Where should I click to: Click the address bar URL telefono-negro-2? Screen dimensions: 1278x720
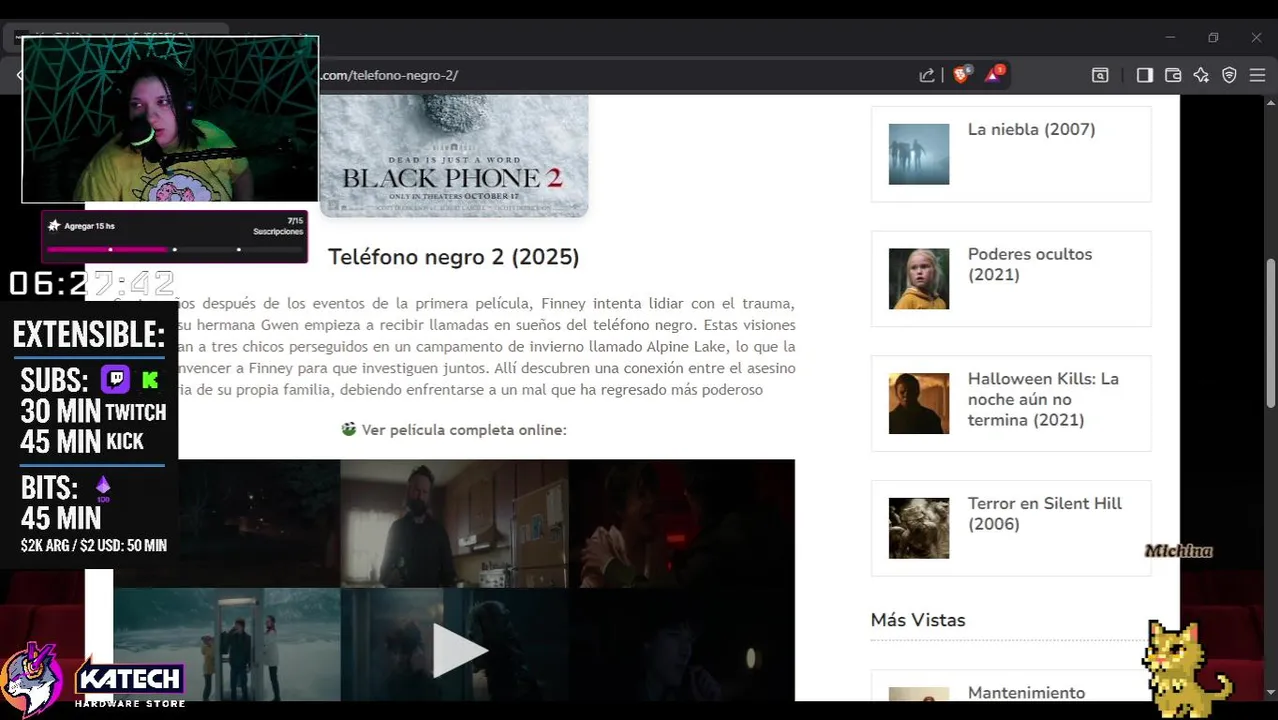point(389,75)
